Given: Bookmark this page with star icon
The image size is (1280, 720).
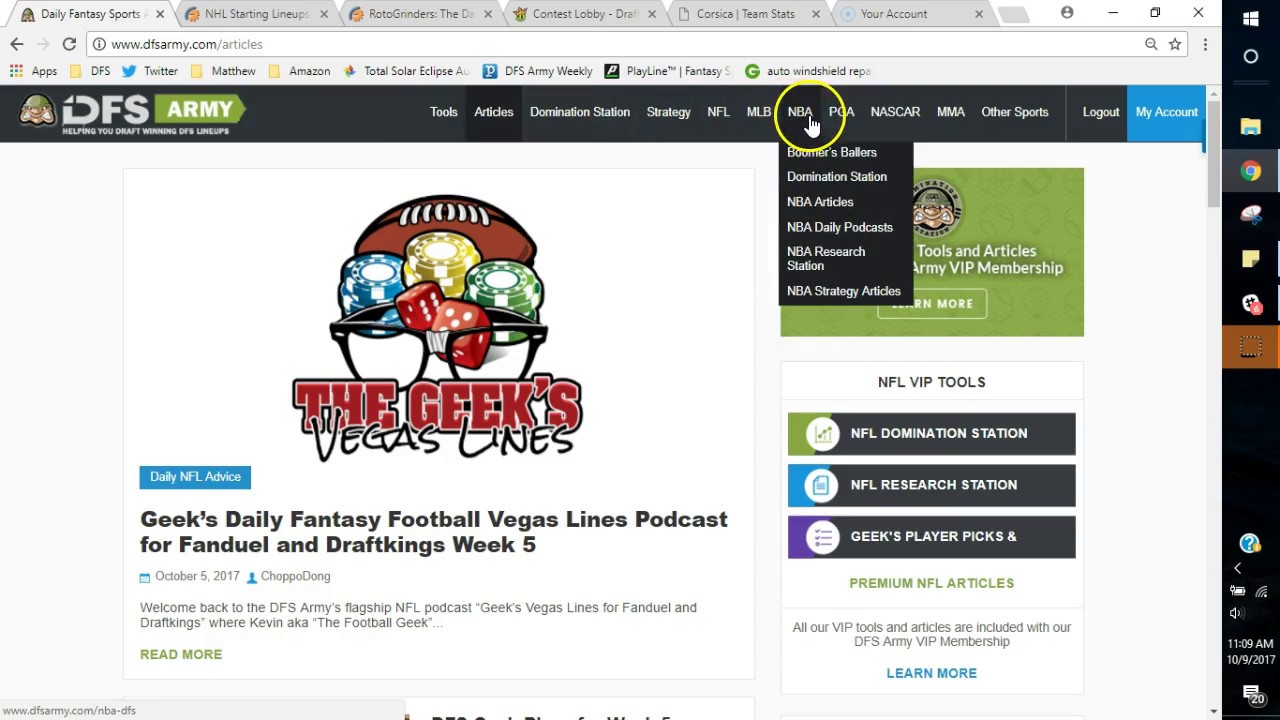Looking at the screenshot, I should coord(1175,44).
